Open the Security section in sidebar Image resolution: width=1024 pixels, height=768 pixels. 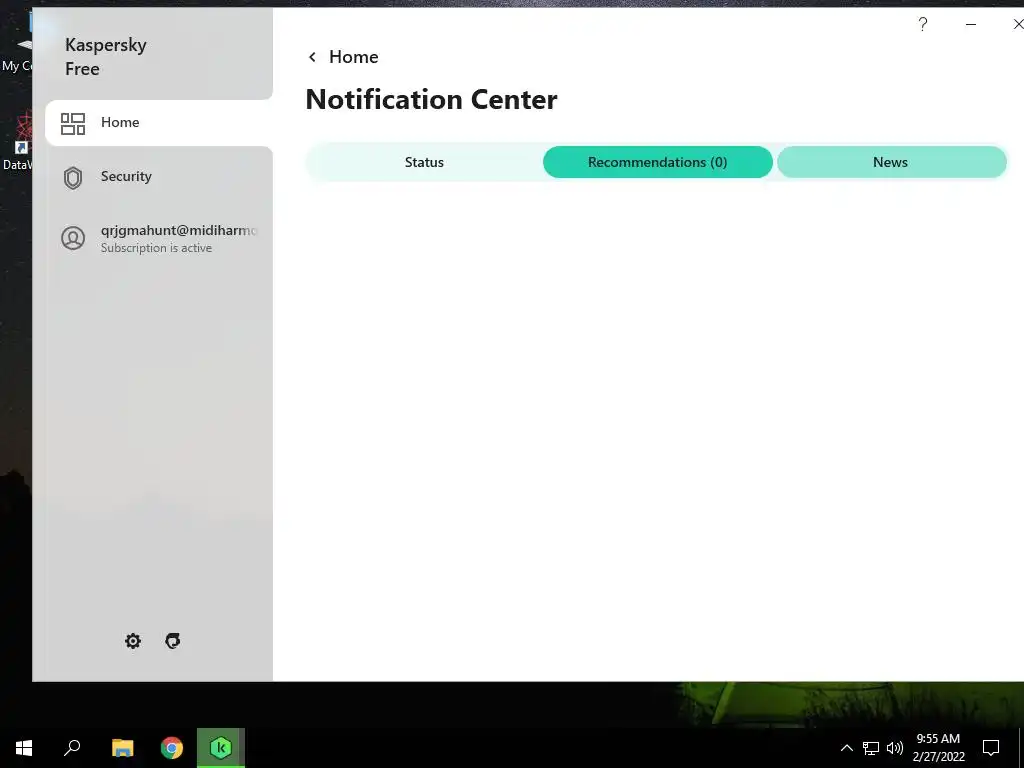point(159,177)
